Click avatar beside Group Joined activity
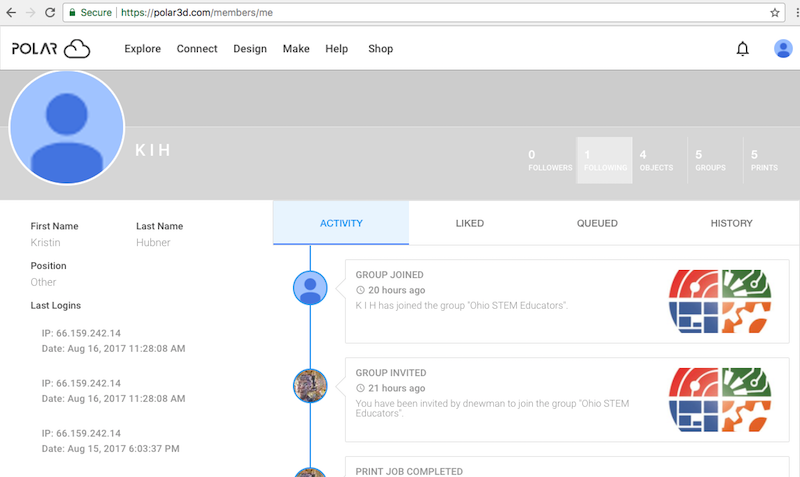This screenshot has width=800, height=477. pyautogui.click(x=310, y=288)
